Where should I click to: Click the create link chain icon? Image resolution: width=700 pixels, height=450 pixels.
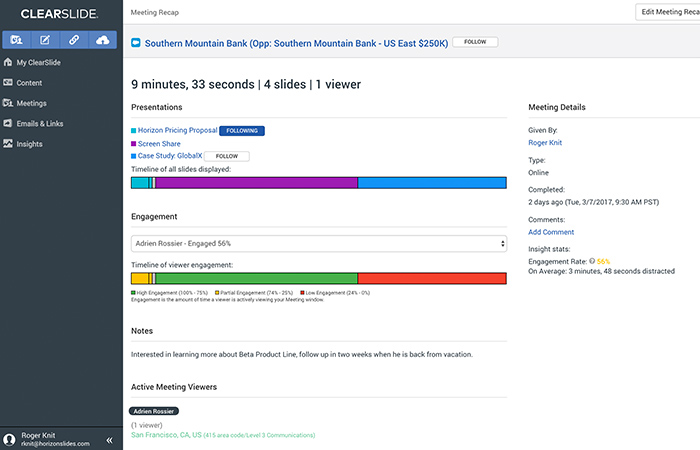[x=74, y=40]
